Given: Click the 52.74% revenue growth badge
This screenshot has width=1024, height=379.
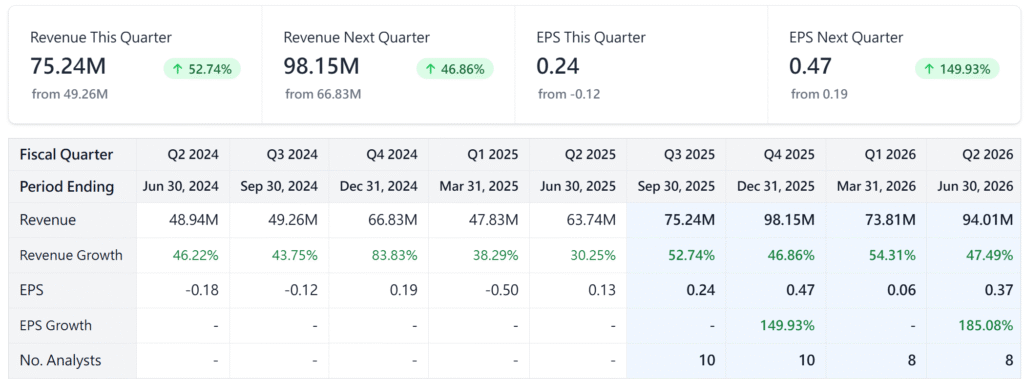Looking at the screenshot, I should coord(202,69).
